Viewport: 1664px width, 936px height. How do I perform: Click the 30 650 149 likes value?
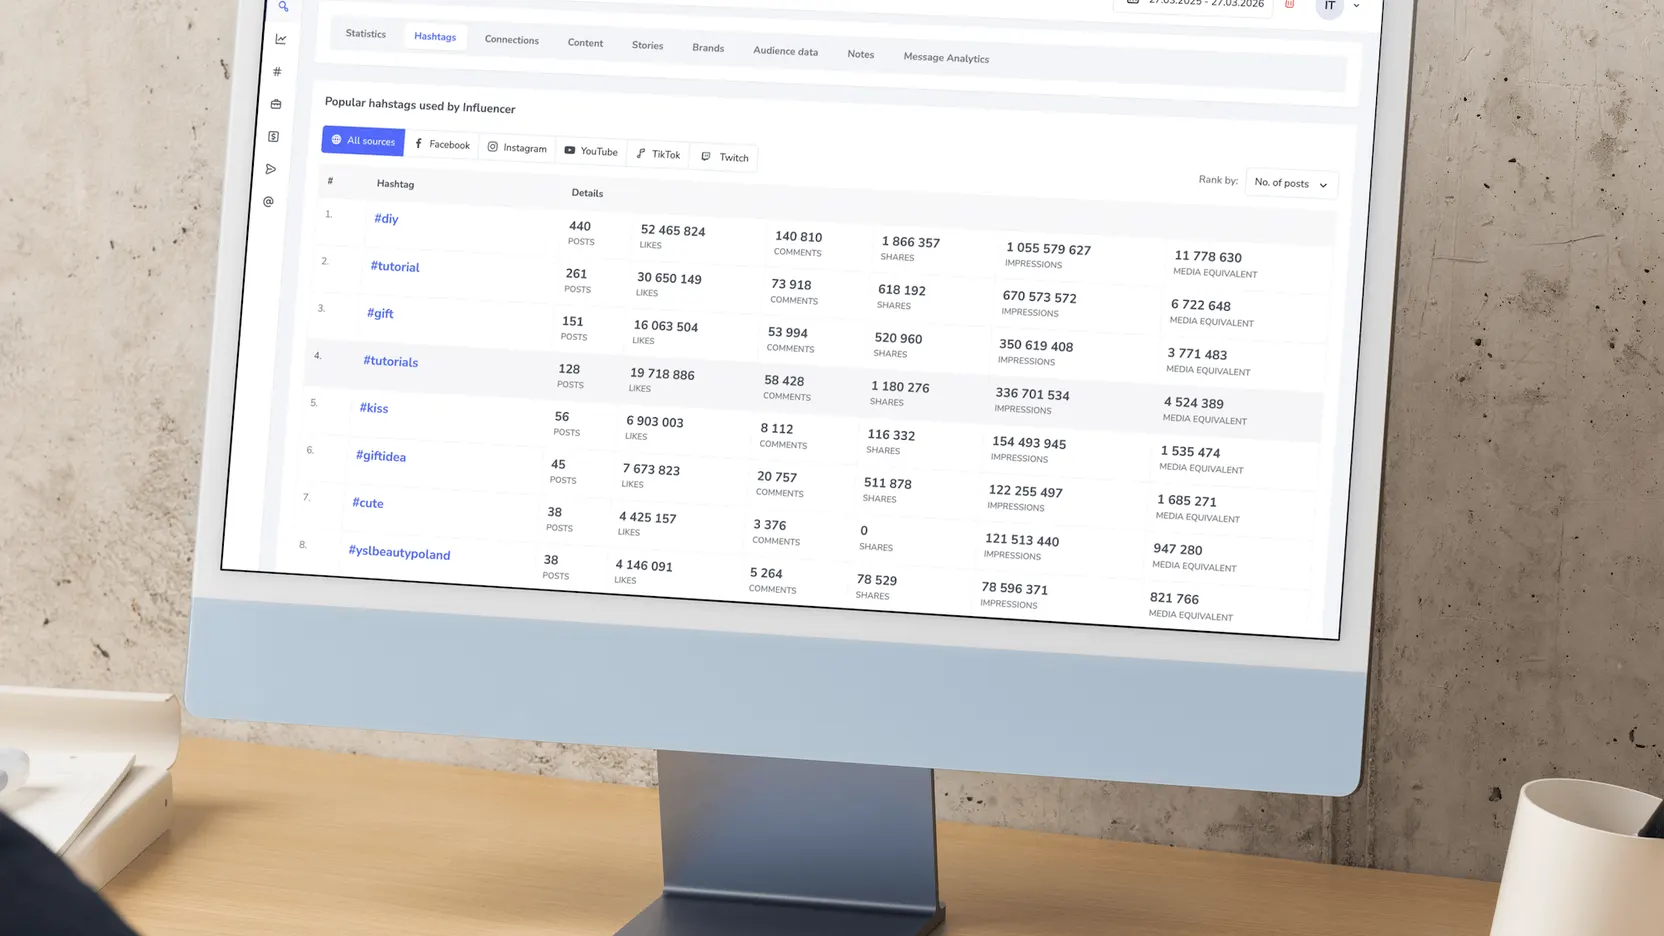[x=669, y=278]
